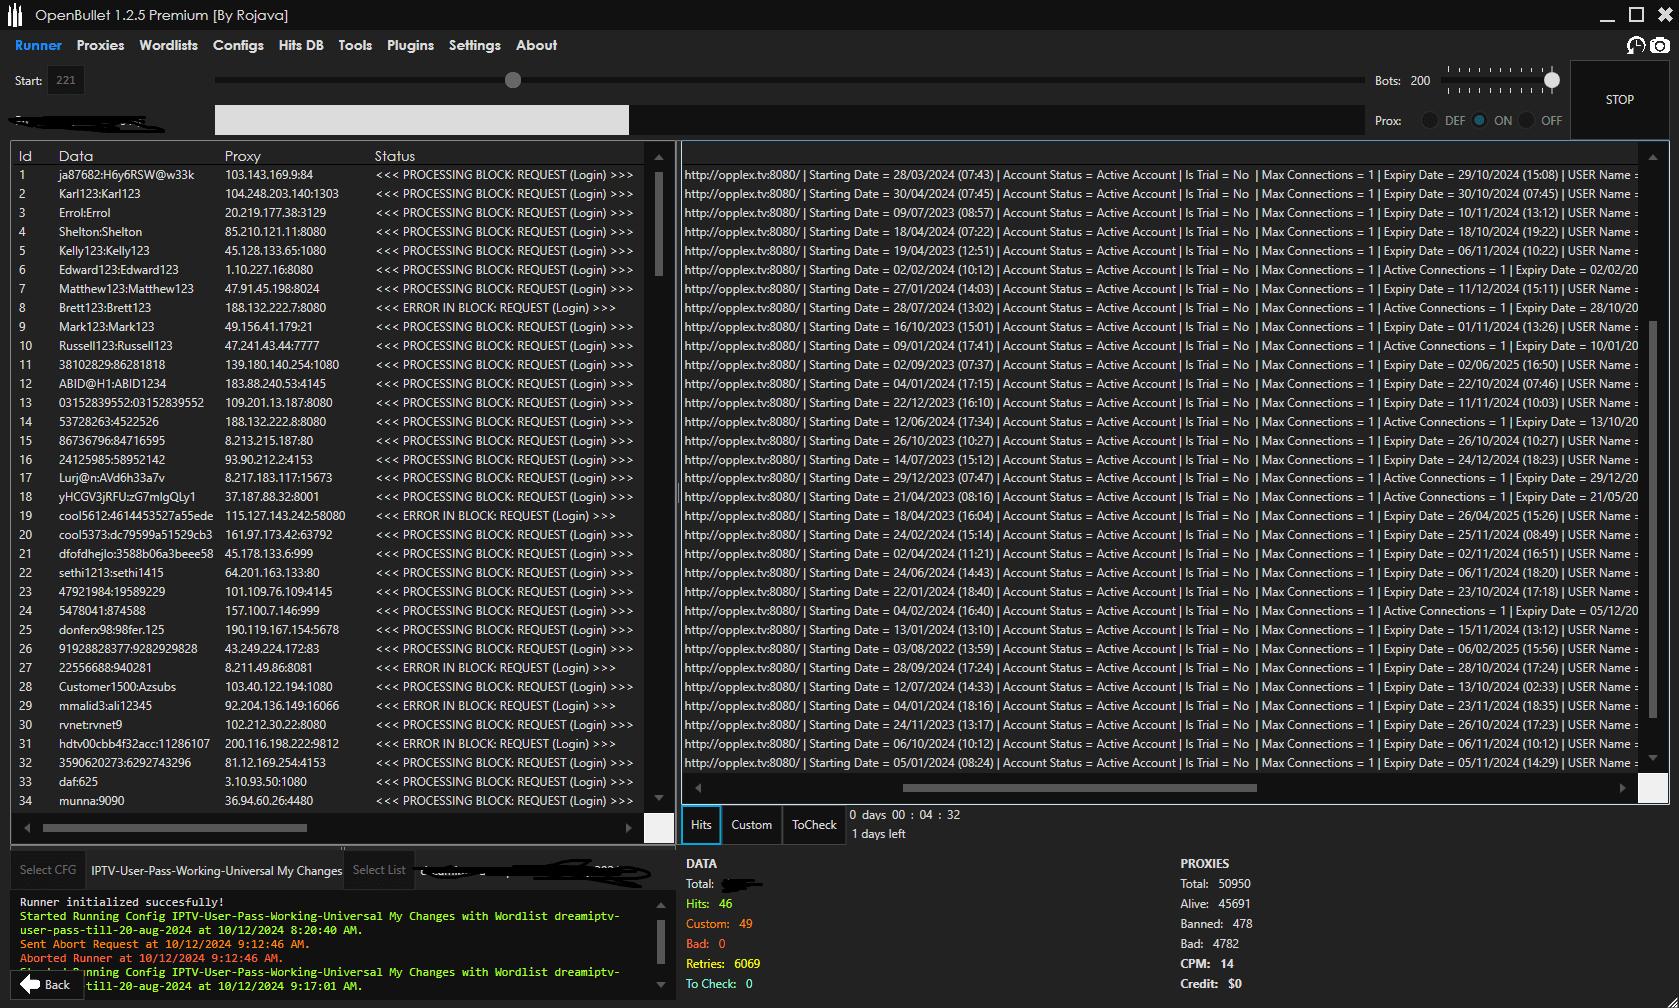Viewport: 1679px width, 1008px height.
Task: Click the history clock icon beside camera
Action: pyautogui.click(x=1636, y=45)
